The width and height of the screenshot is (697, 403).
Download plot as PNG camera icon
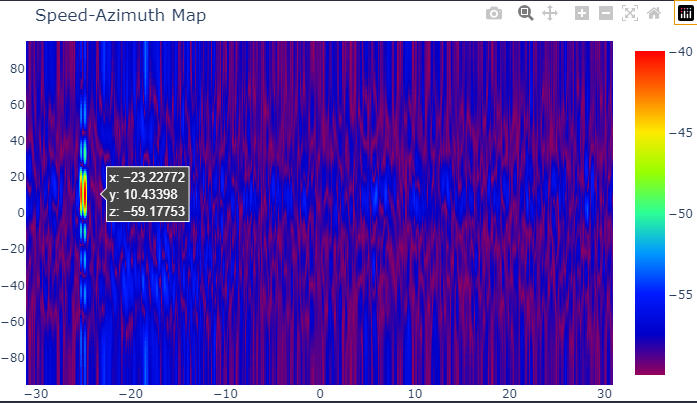coord(494,14)
